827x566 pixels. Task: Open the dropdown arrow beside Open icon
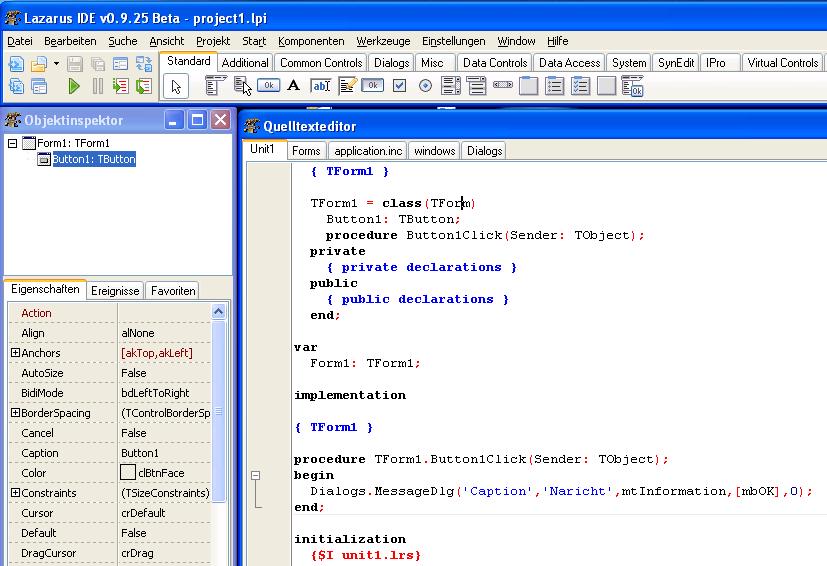tap(56, 64)
